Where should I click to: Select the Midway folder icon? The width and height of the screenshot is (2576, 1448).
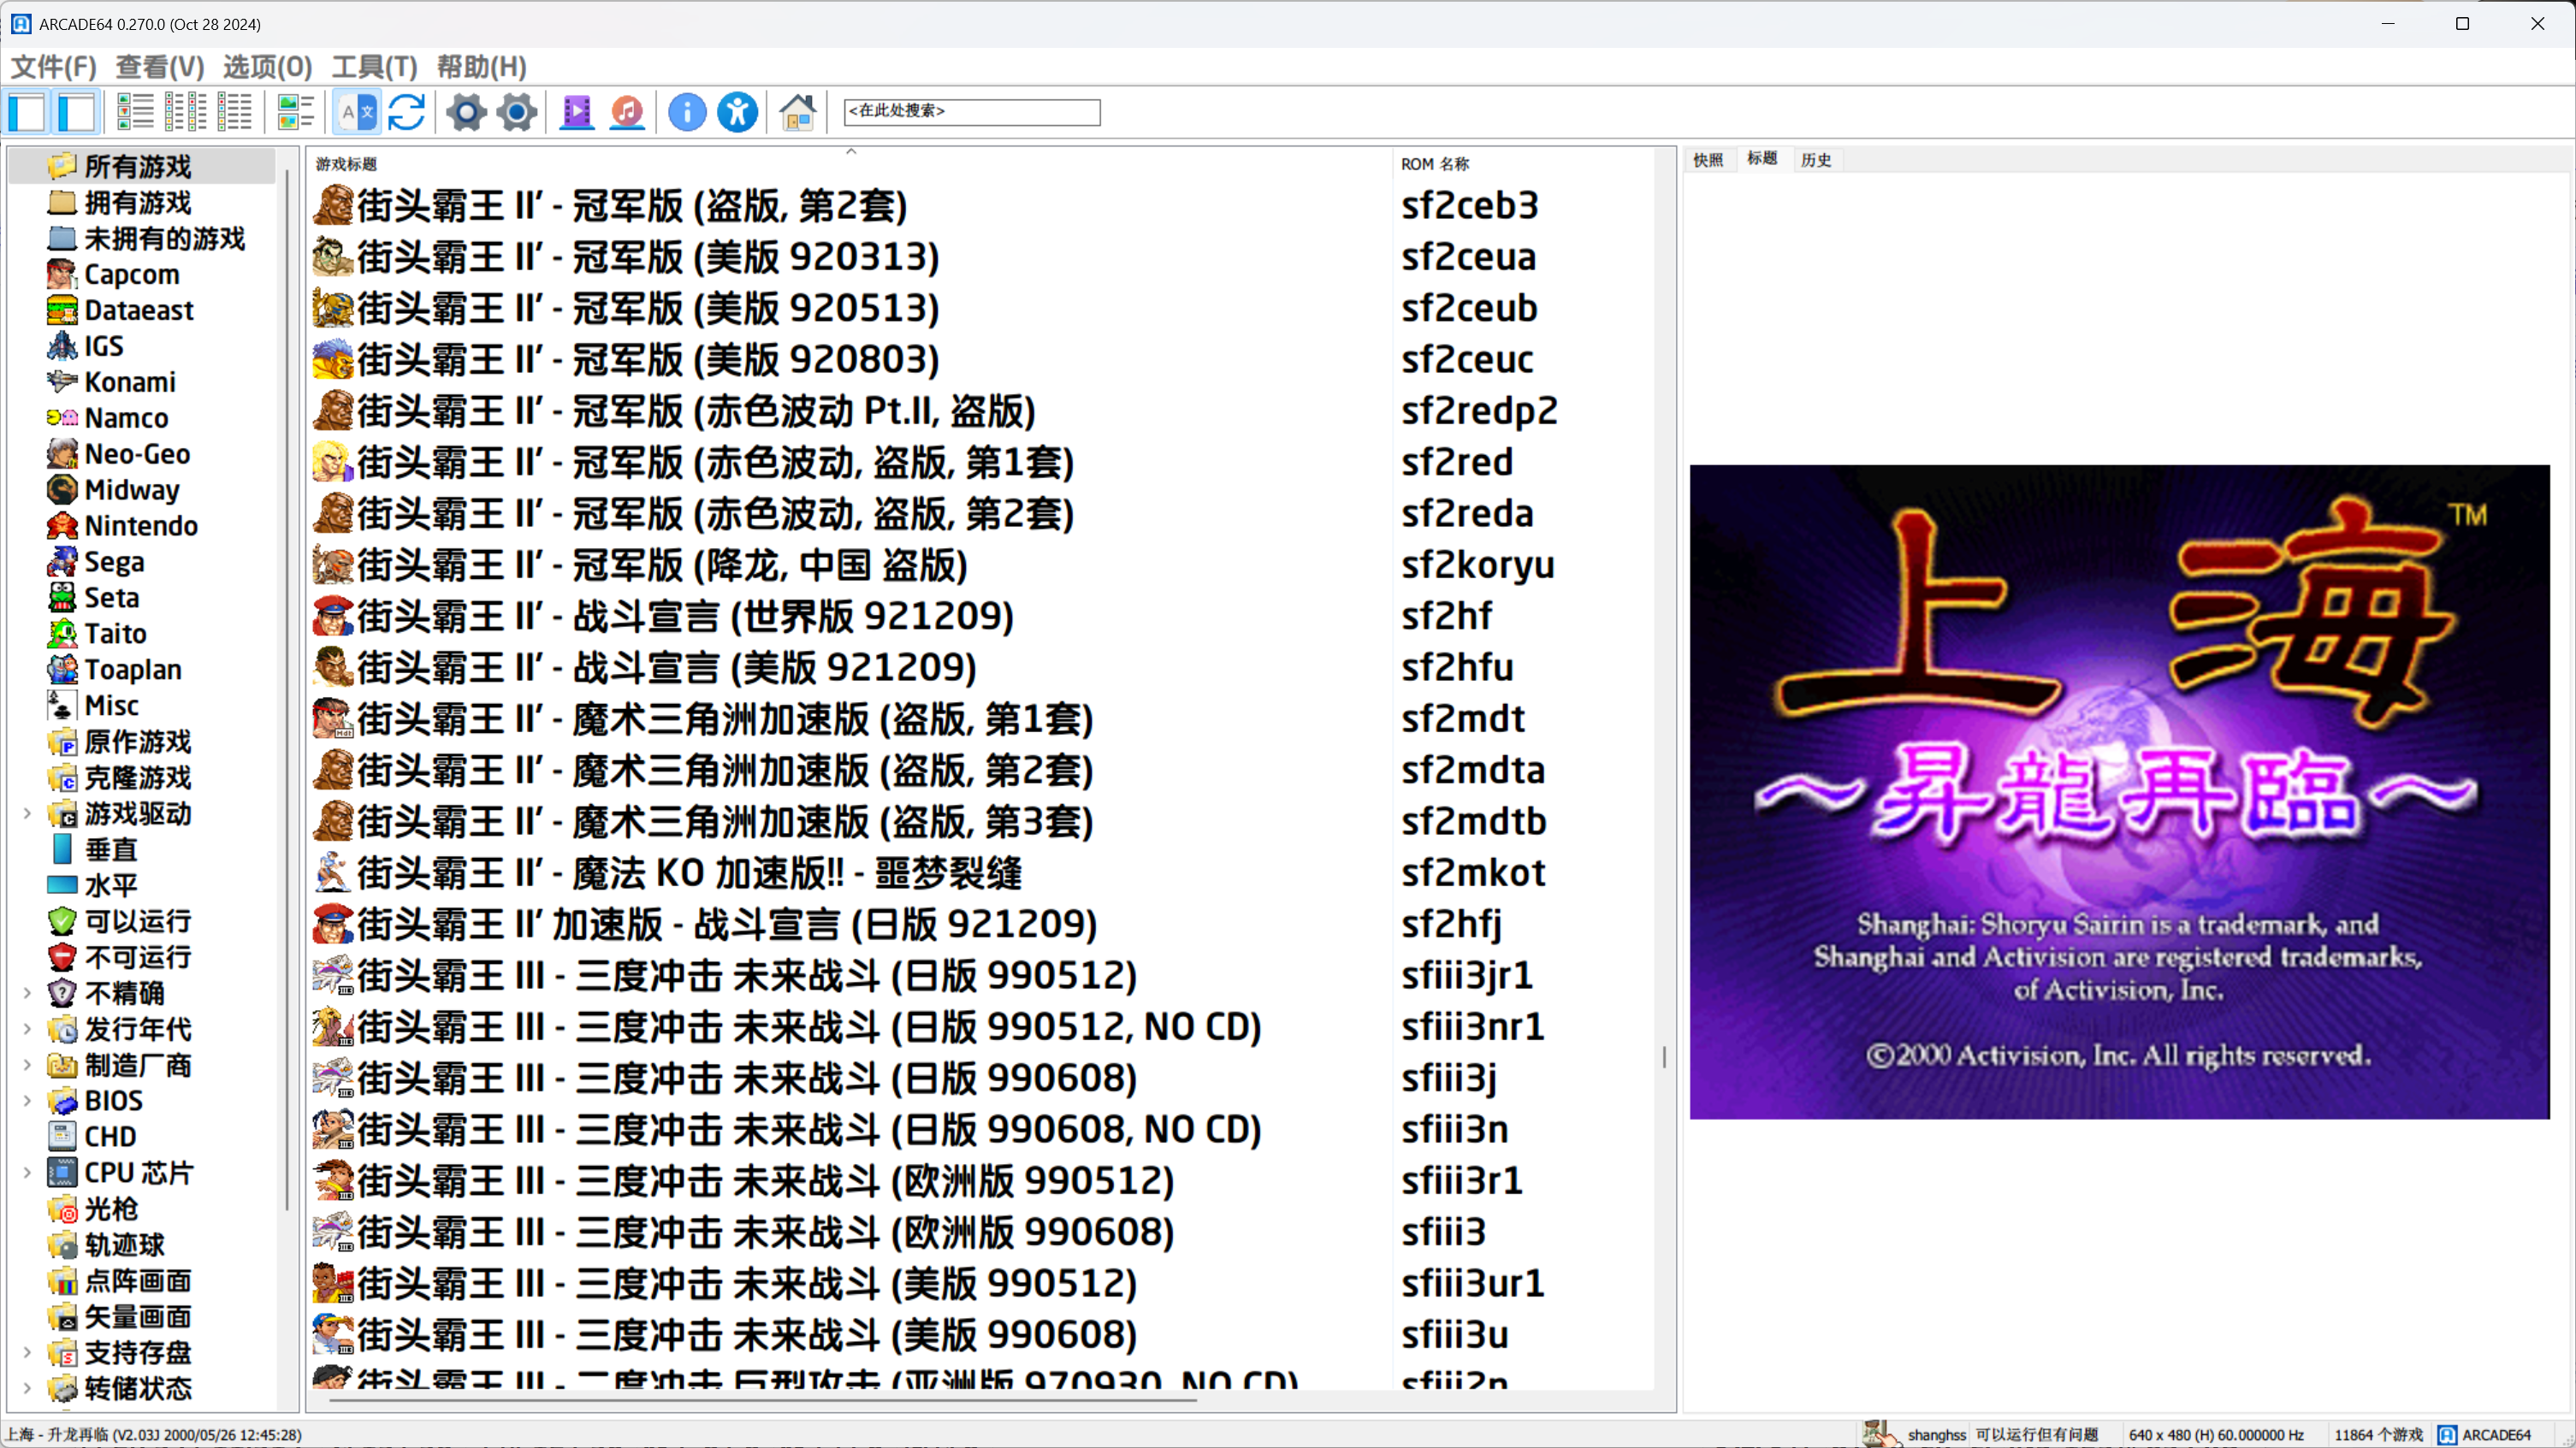point(62,490)
